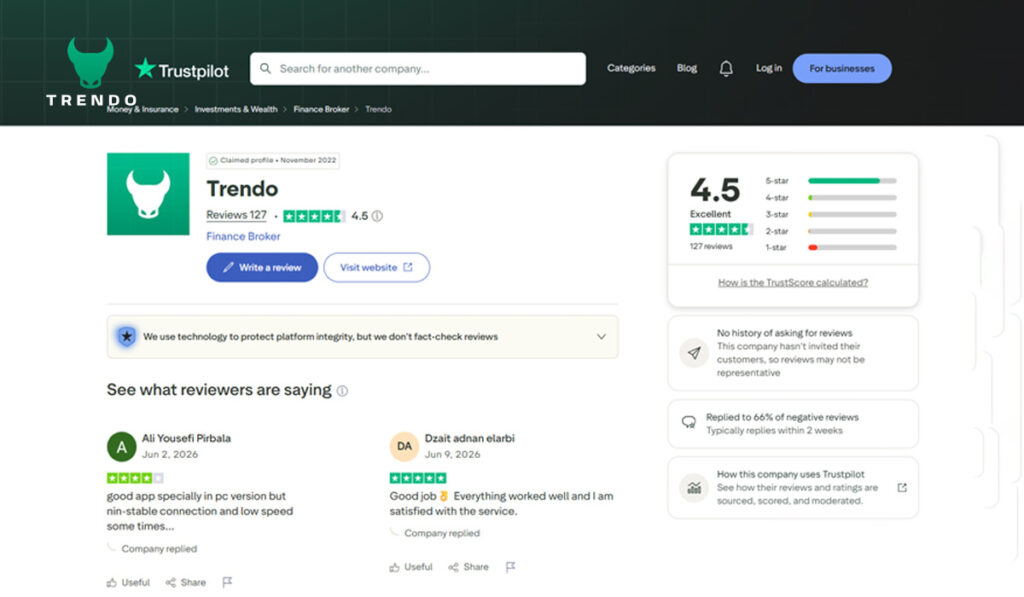Click star rating next to Reviews 127
Screen dimensions: 1024x597
pos(314,216)
